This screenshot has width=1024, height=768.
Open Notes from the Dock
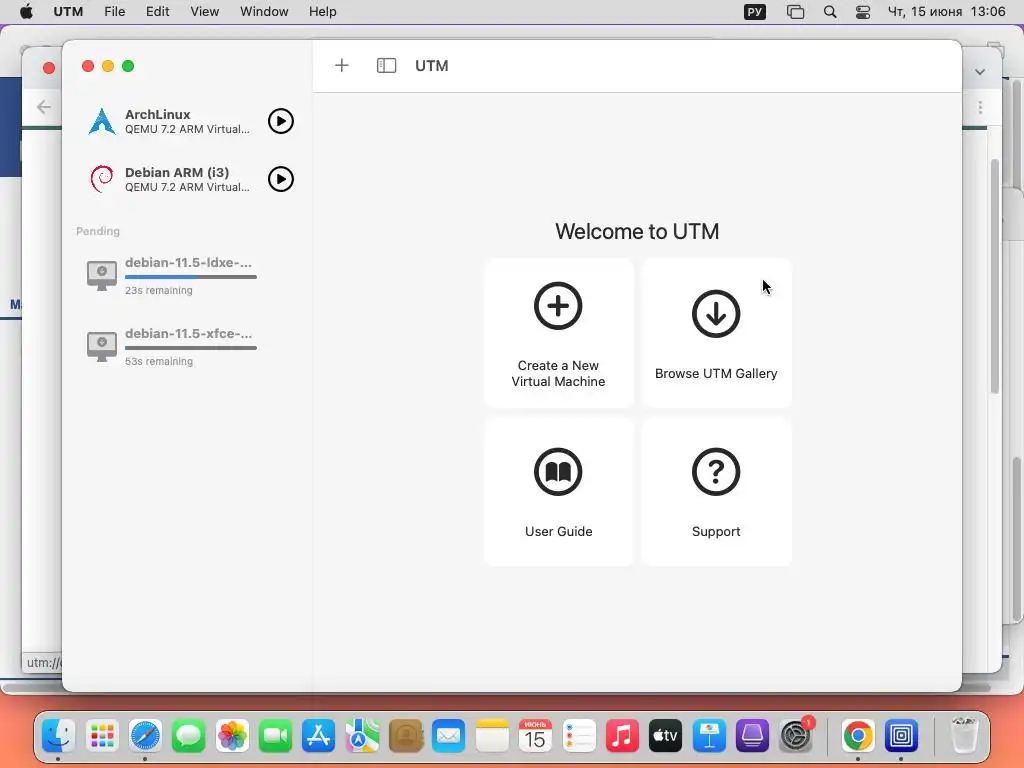pos(492,736)
